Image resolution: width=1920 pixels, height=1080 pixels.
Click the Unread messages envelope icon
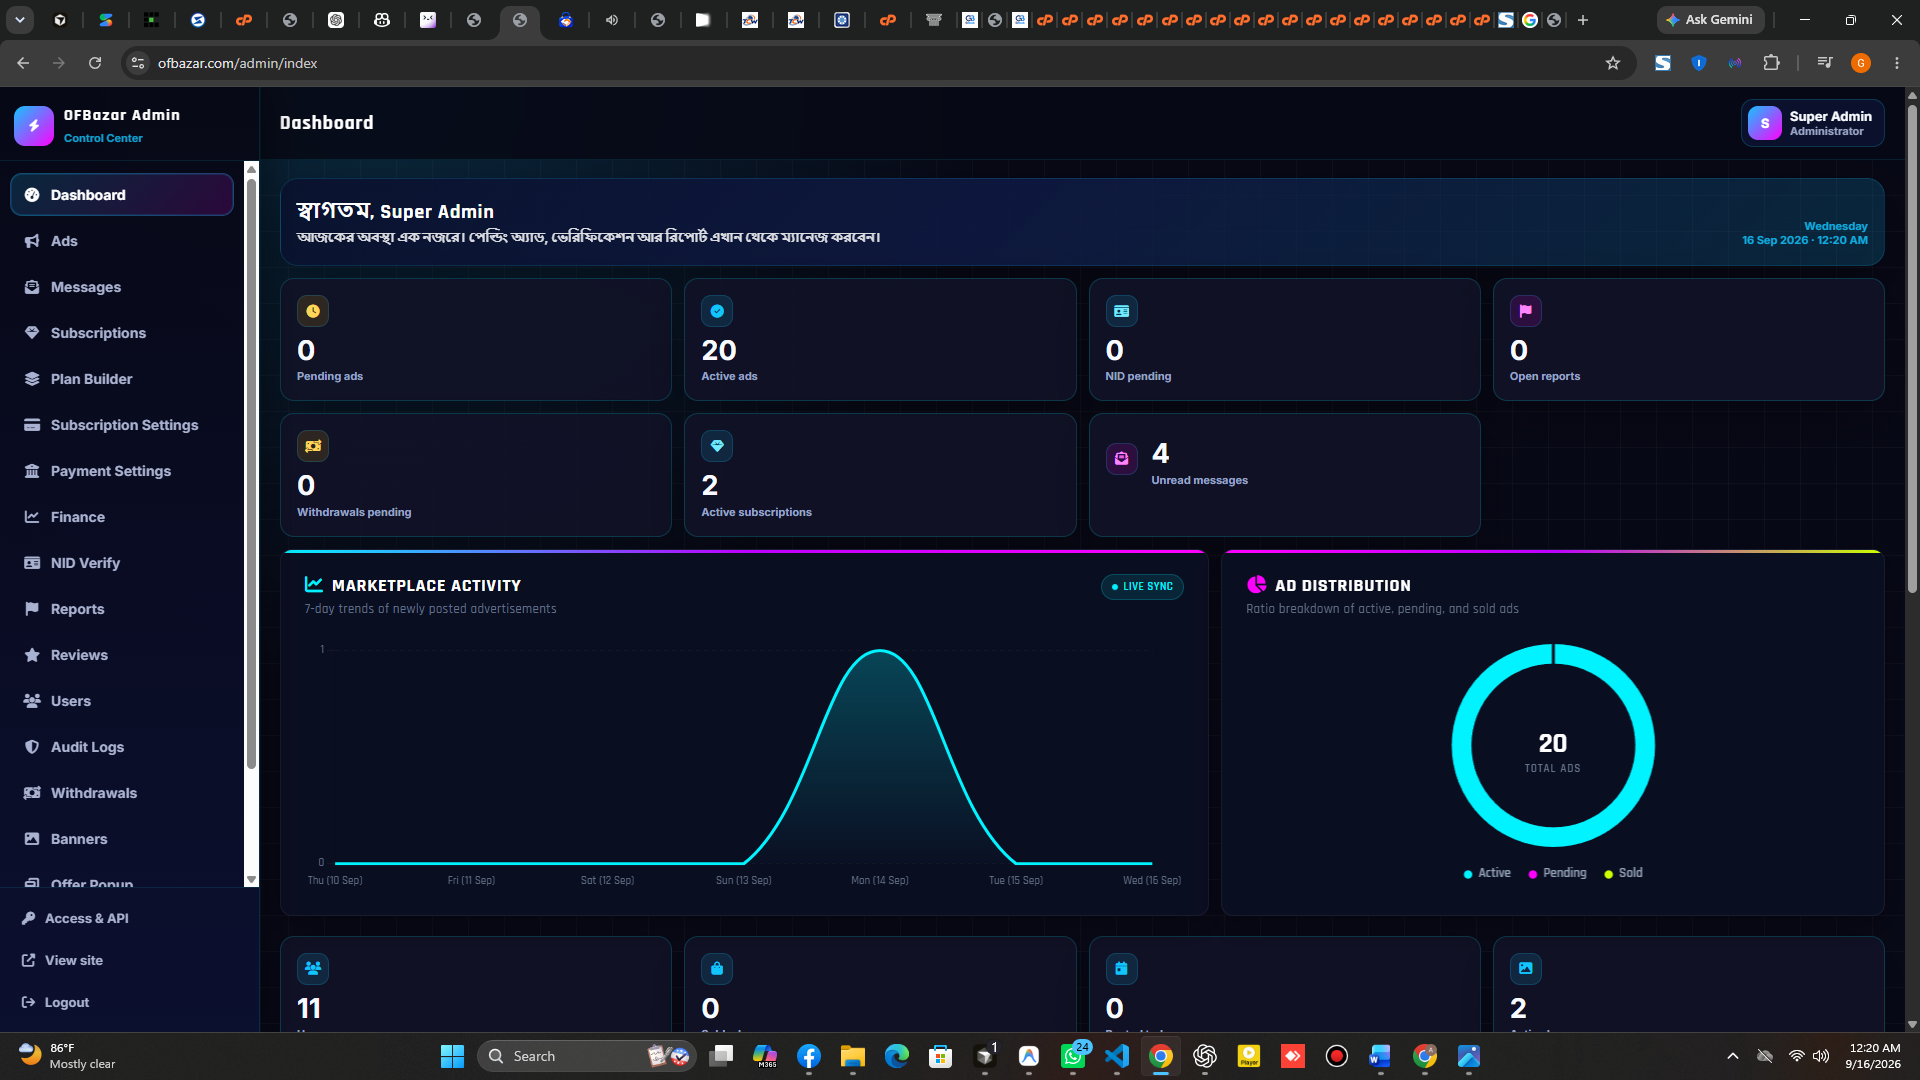[x=1122, y=458]
